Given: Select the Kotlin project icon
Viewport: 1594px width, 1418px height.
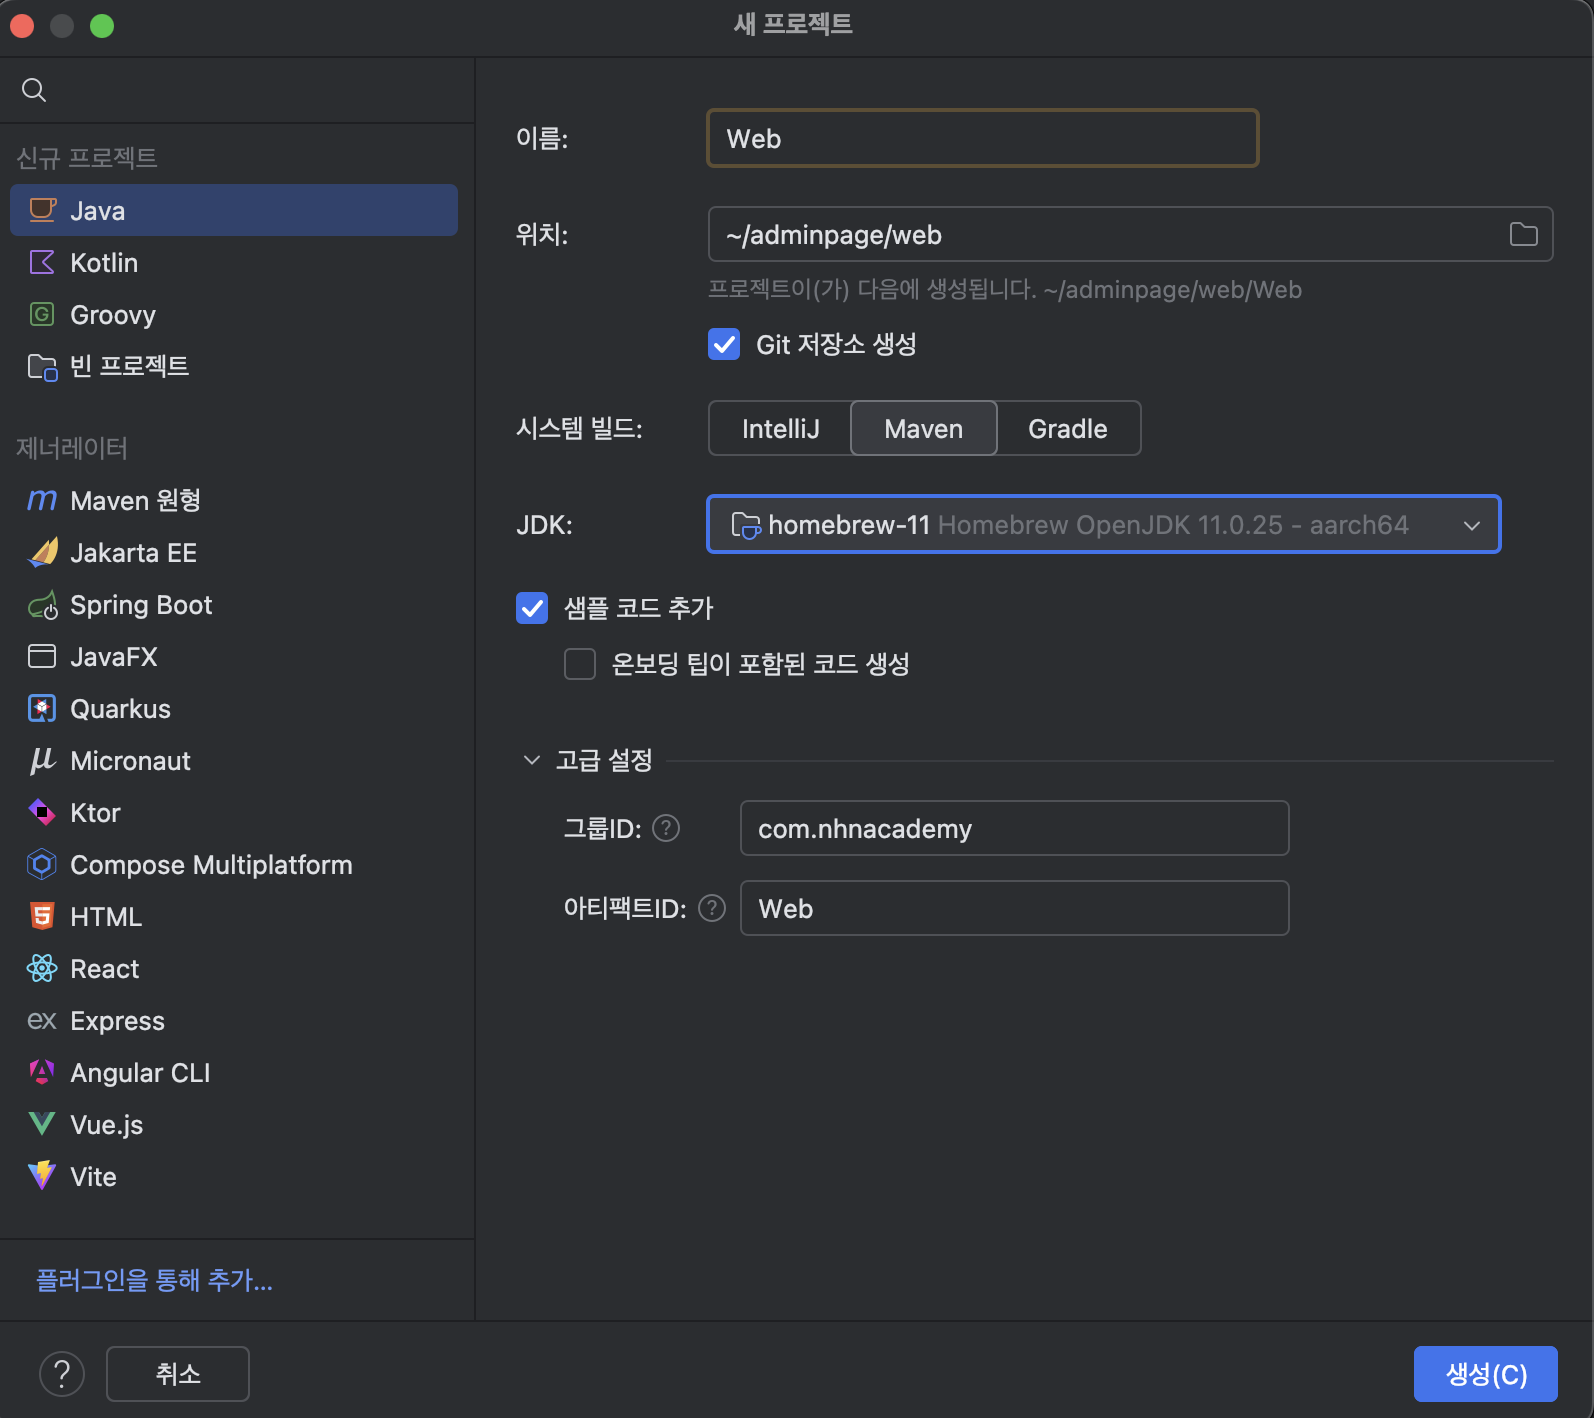Looking at the screenshot, I should click(42, 262).
